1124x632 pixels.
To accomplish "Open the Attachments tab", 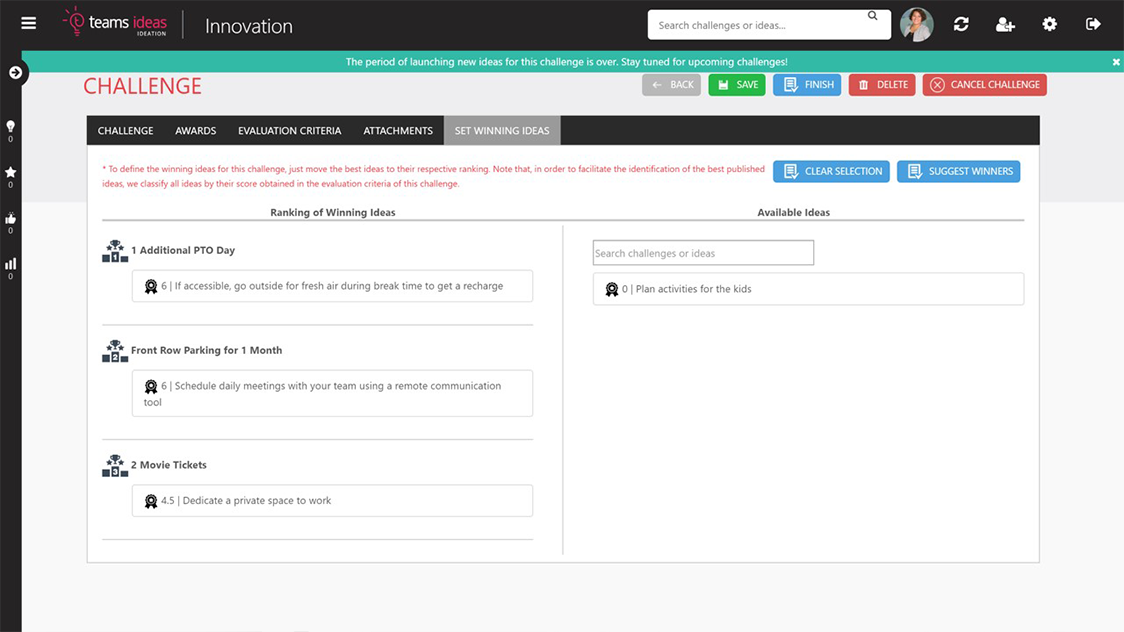I will pyautogui.click(x=398, y=131).
